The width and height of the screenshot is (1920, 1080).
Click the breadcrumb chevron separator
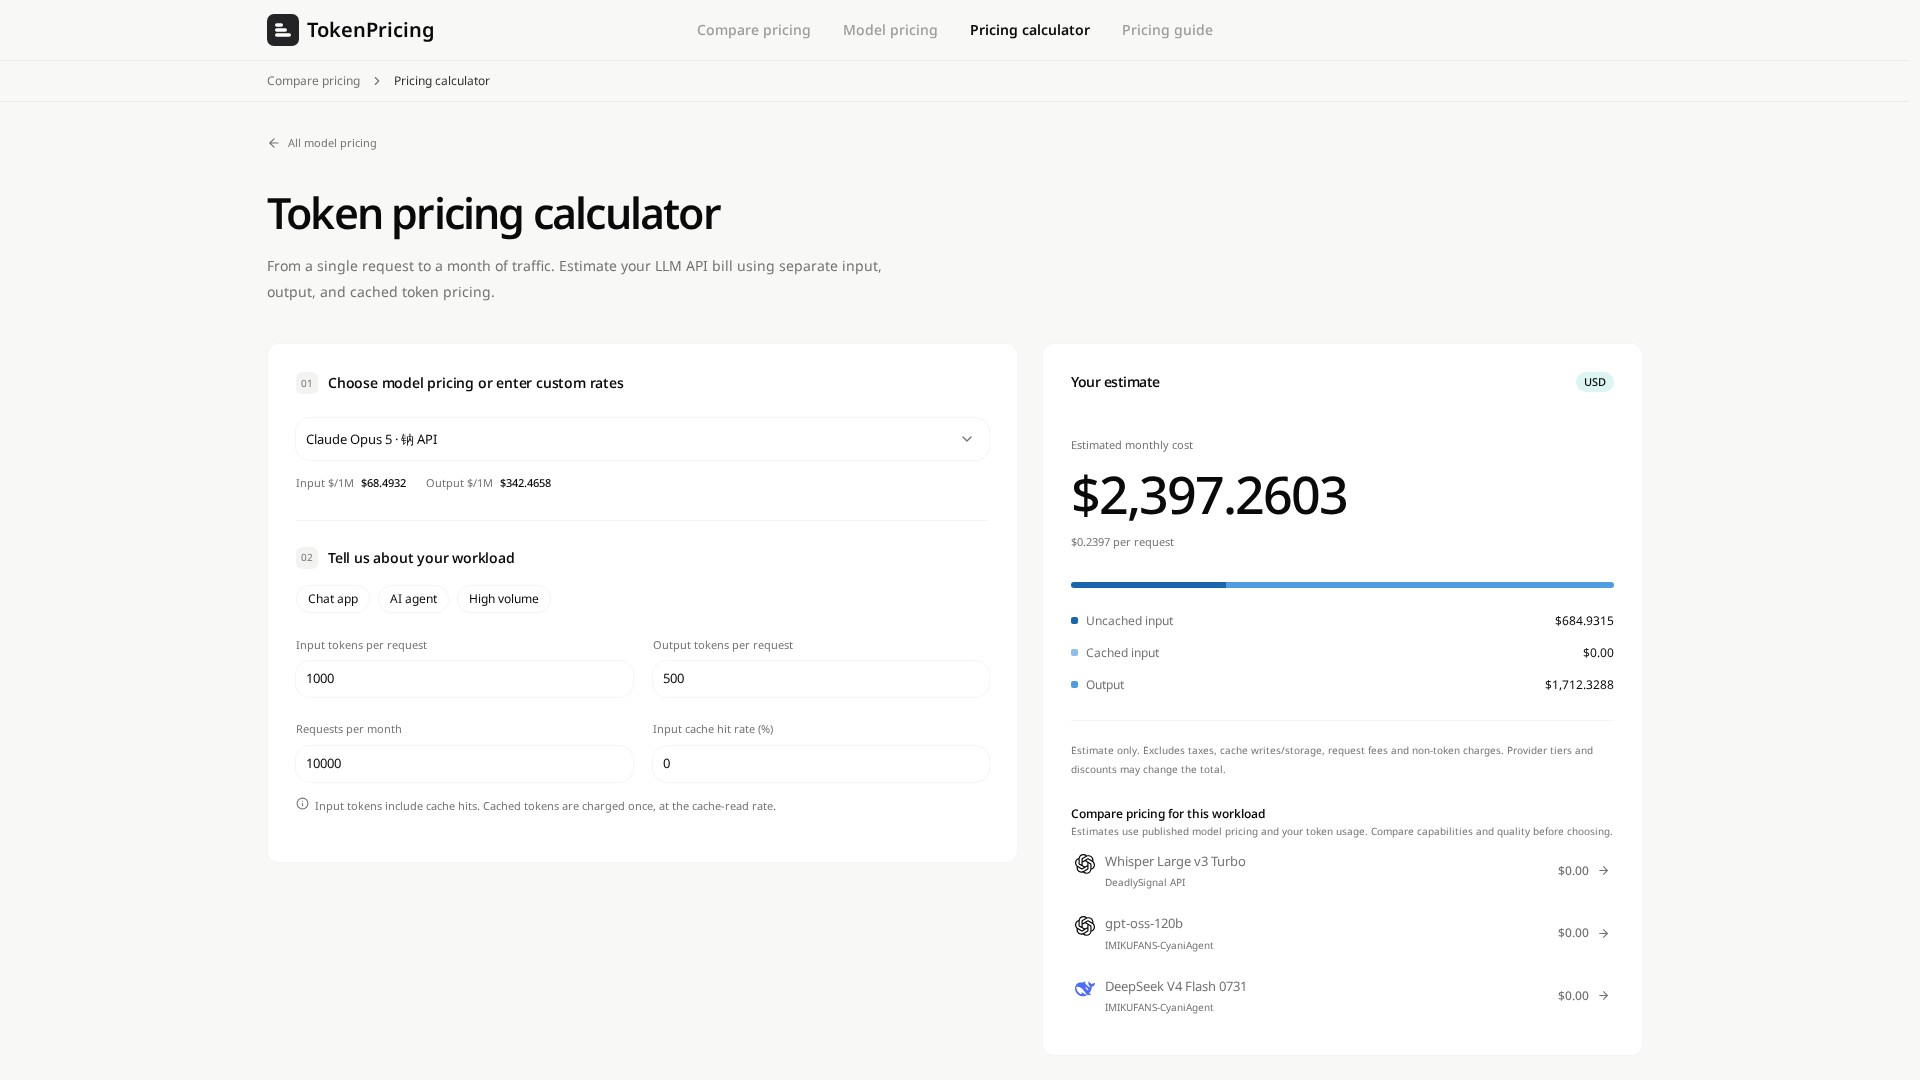click(x=377, y=81)
